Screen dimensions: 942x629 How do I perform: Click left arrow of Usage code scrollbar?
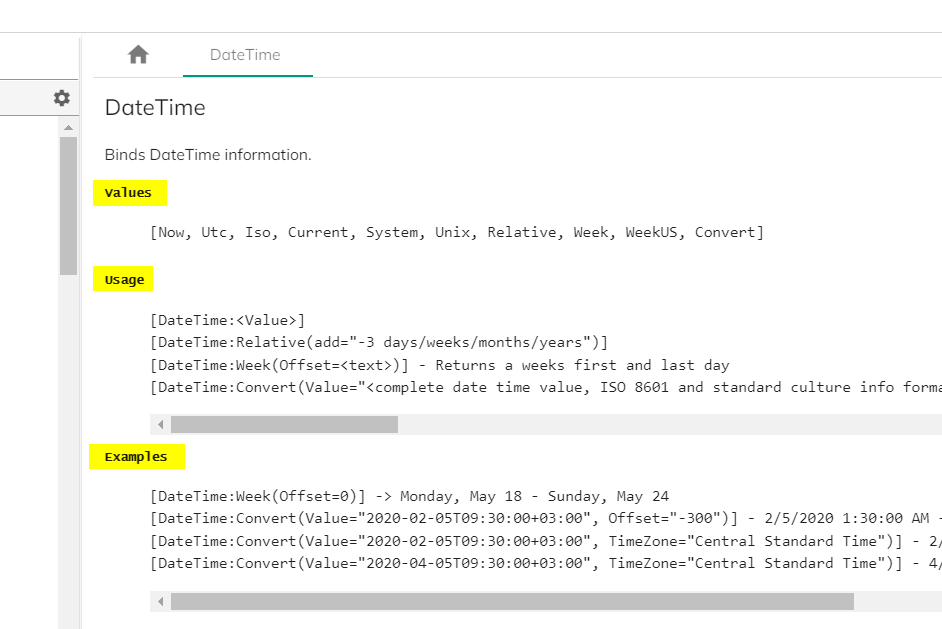[x=160, y=425]
